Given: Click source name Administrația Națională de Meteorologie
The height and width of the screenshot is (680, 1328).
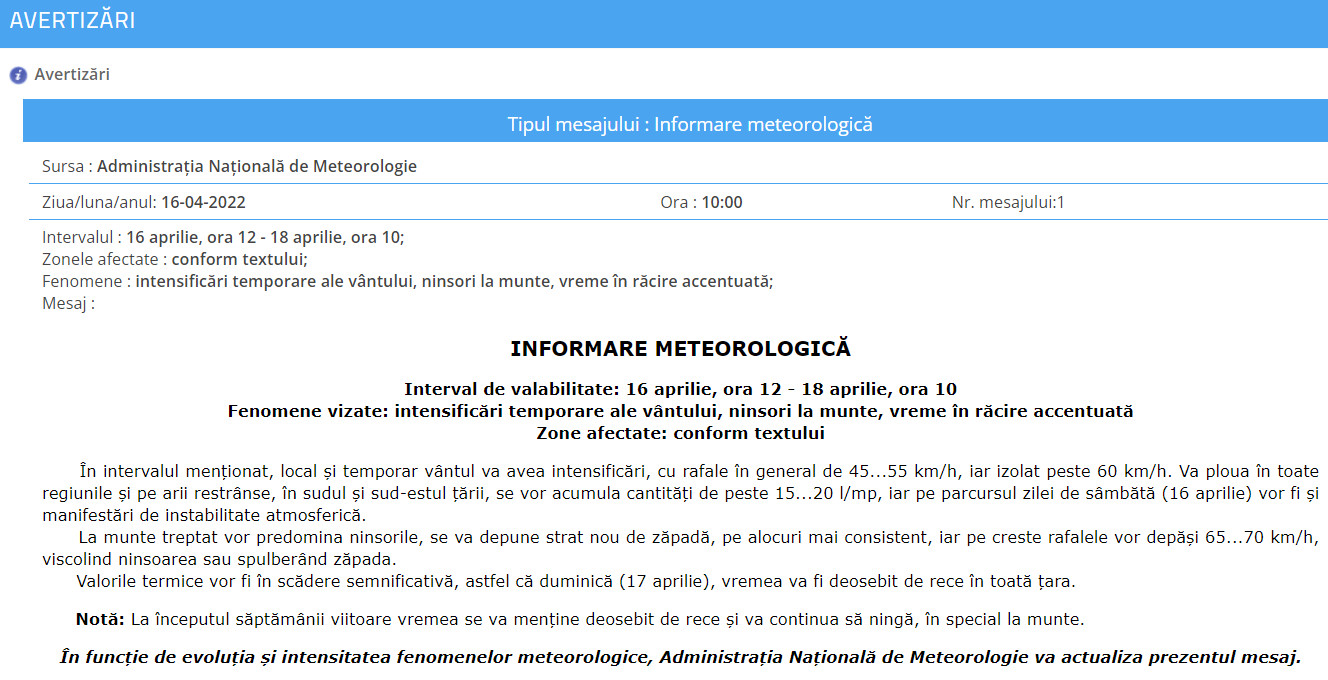Looking at the screenshot, I should click(256, 167).
